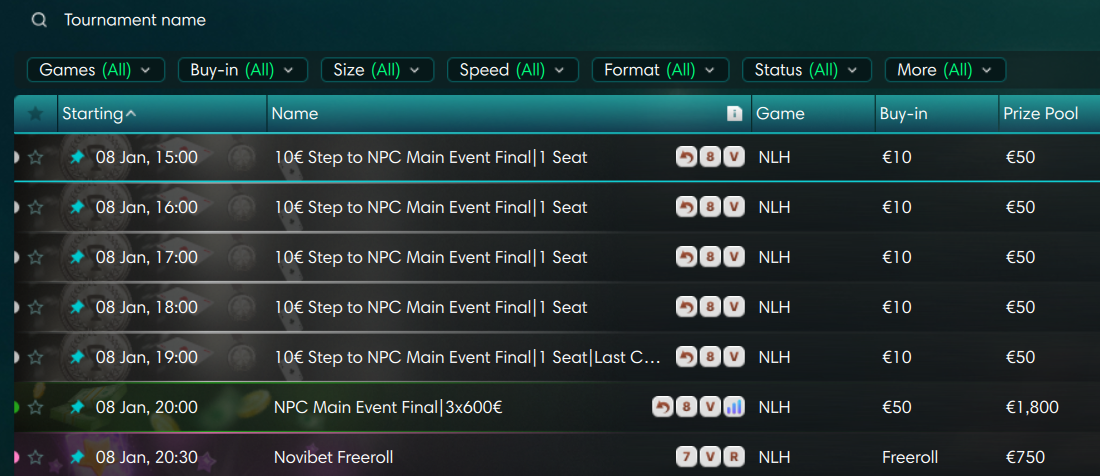1100x476 pixels.
Task: Click the bar chart icon on NPC Main Event Final
Action: click(734, 407)
